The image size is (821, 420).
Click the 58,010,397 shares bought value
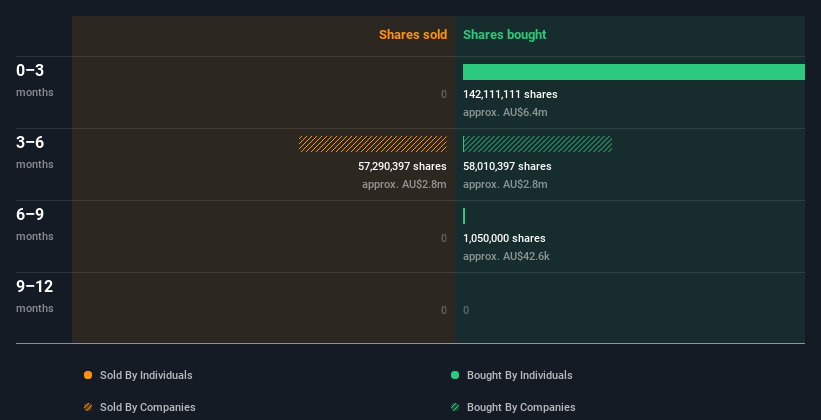tap(507, 166)
